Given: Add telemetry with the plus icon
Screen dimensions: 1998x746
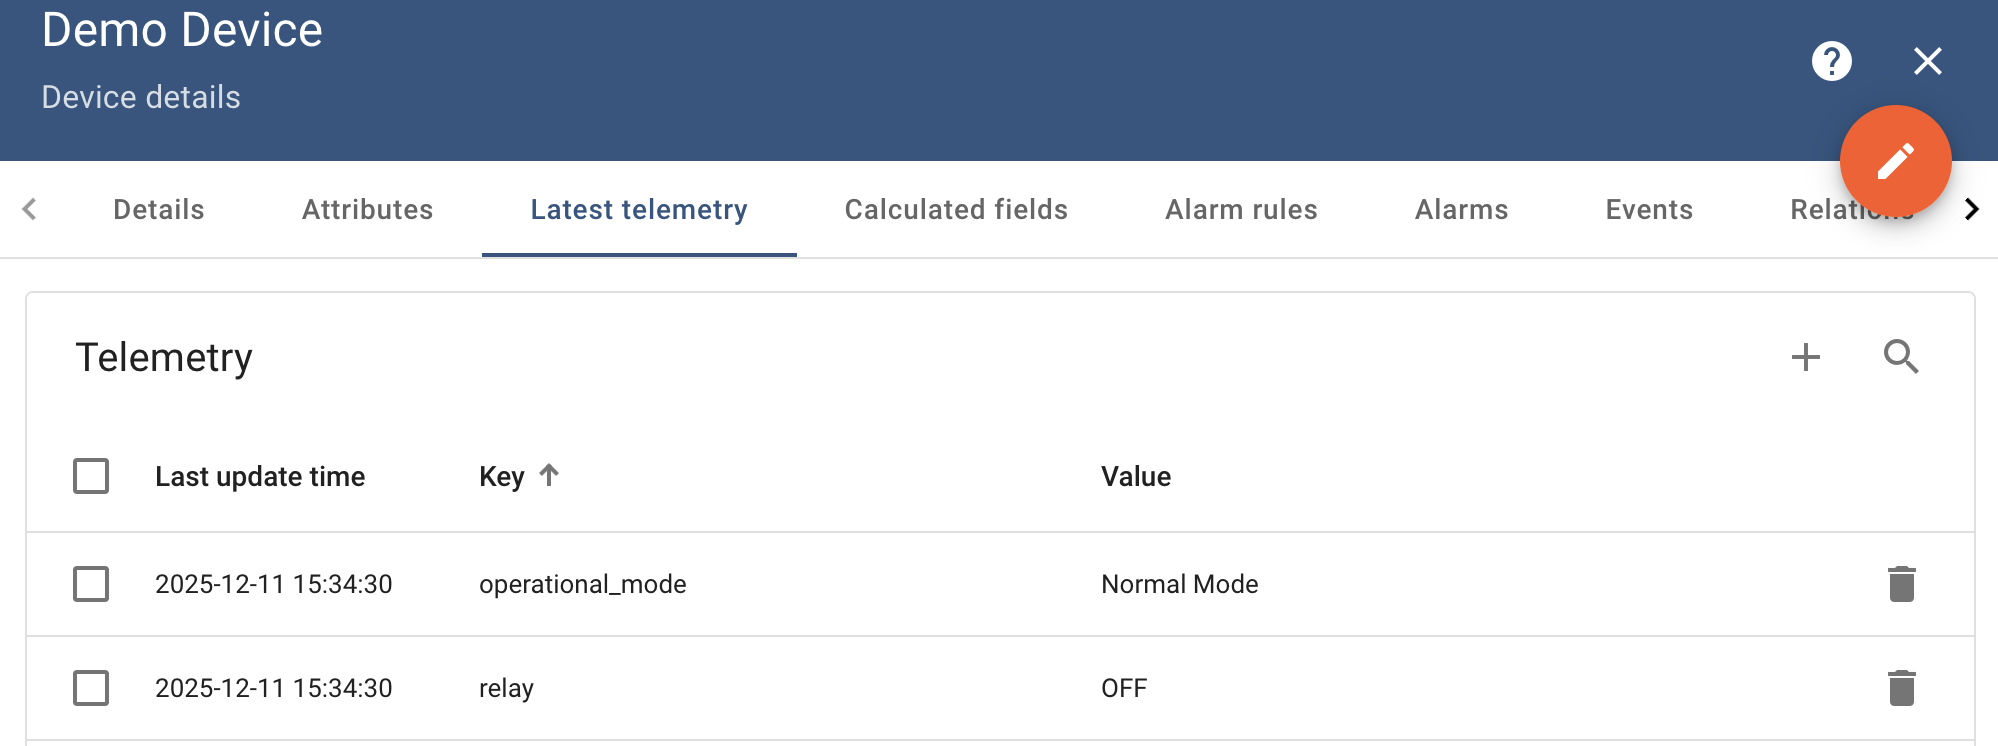Looking at the screenshot, I should pyautogui.click(x=1805, y=357).
